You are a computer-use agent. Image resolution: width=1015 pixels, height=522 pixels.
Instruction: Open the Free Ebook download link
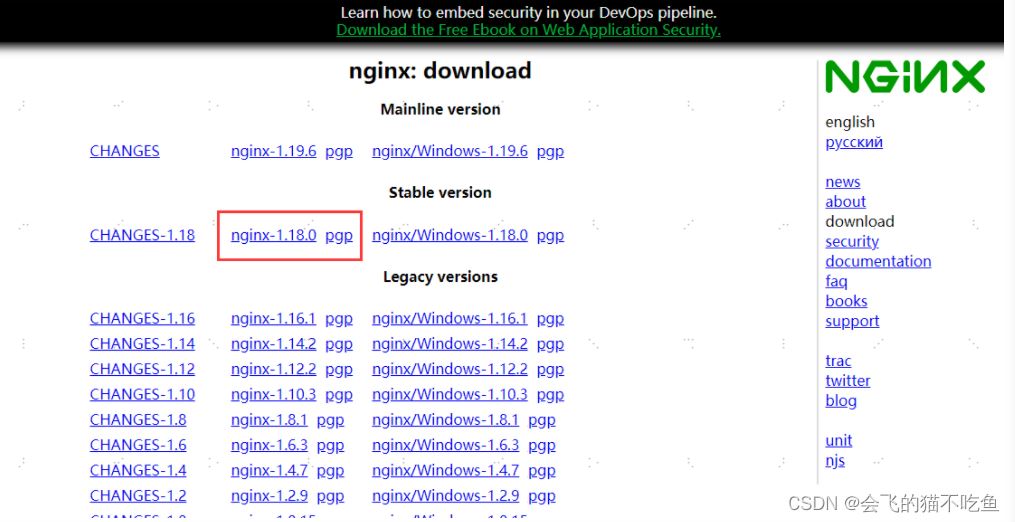click(x=528, y=30)
